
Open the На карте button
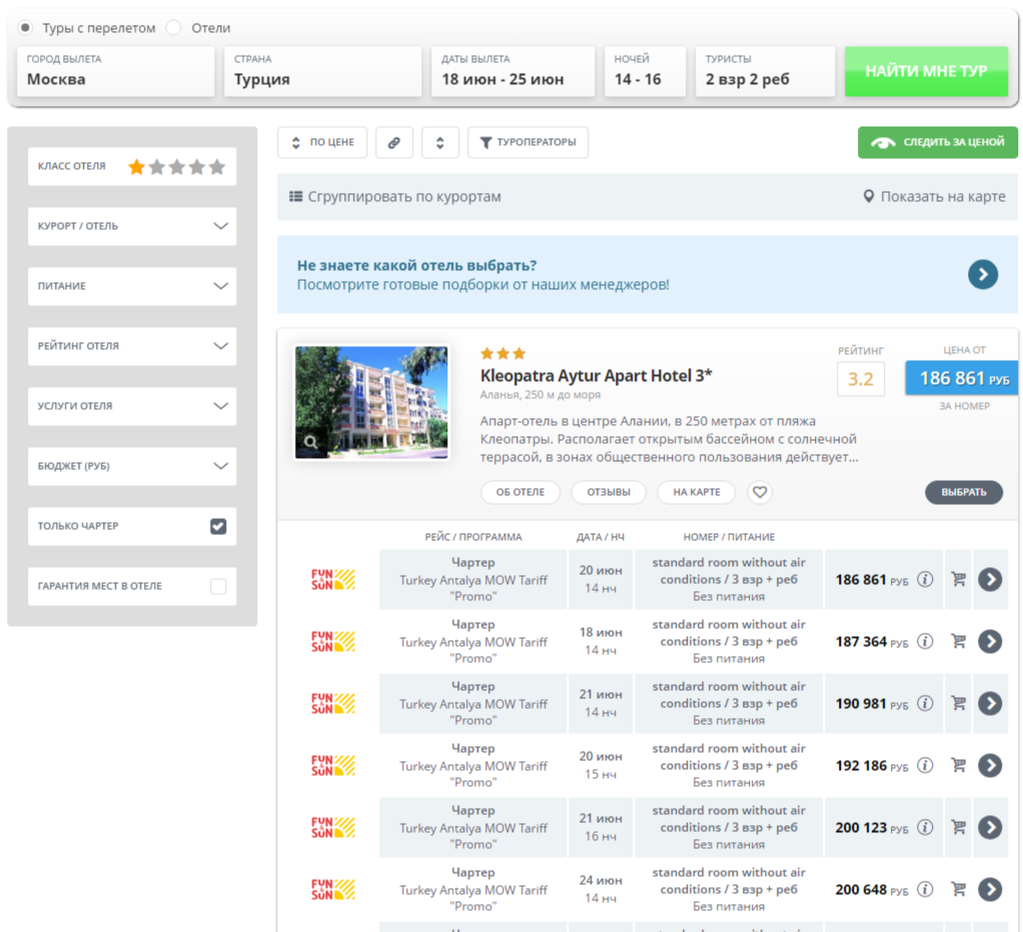tap(696, 492)
